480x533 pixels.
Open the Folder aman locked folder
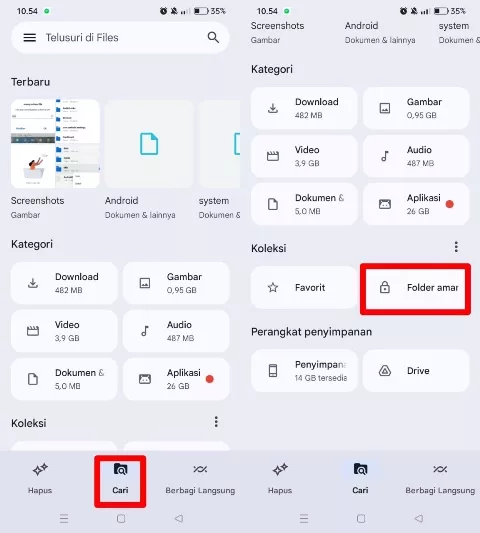pos(415,288)
